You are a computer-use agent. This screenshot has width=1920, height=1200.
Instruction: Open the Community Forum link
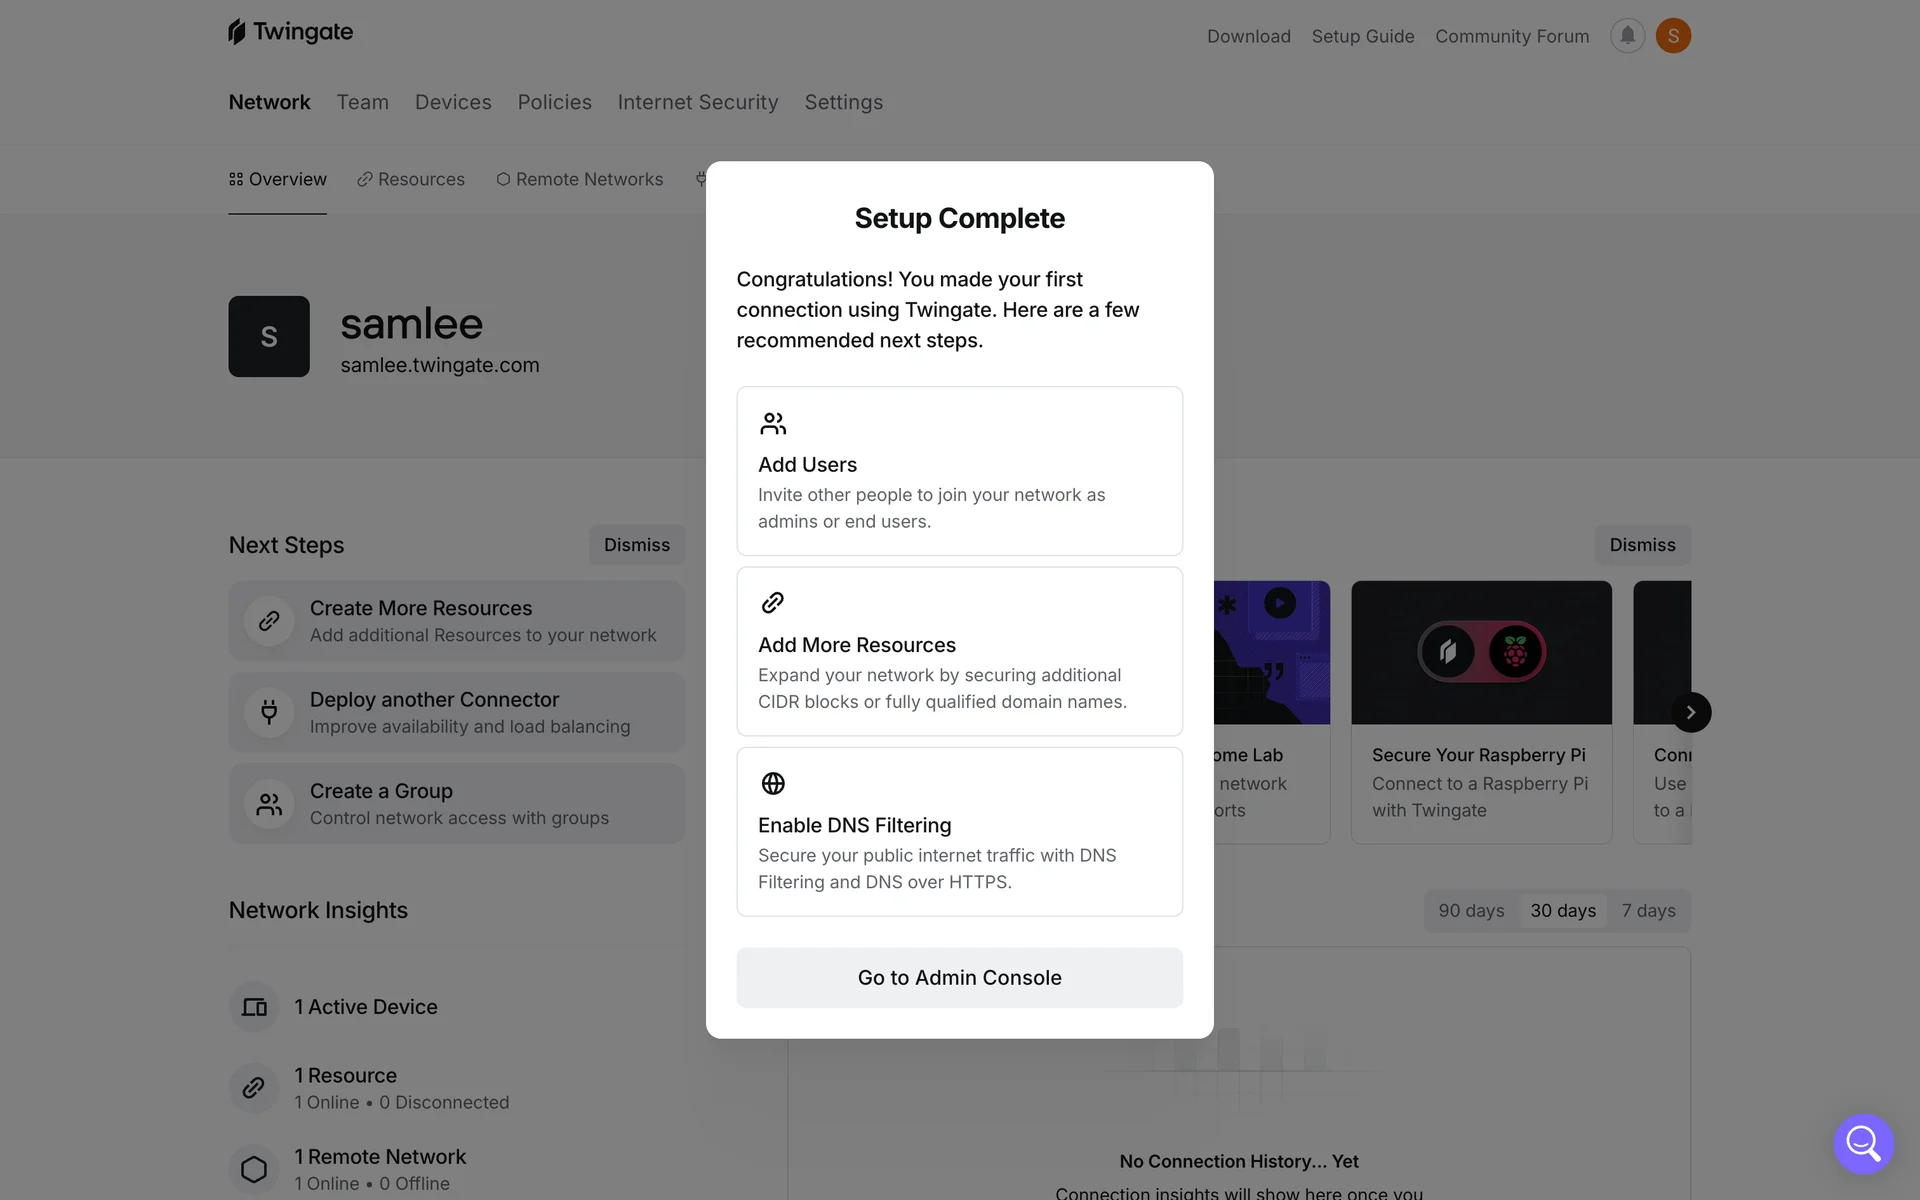click(1512, 36)
